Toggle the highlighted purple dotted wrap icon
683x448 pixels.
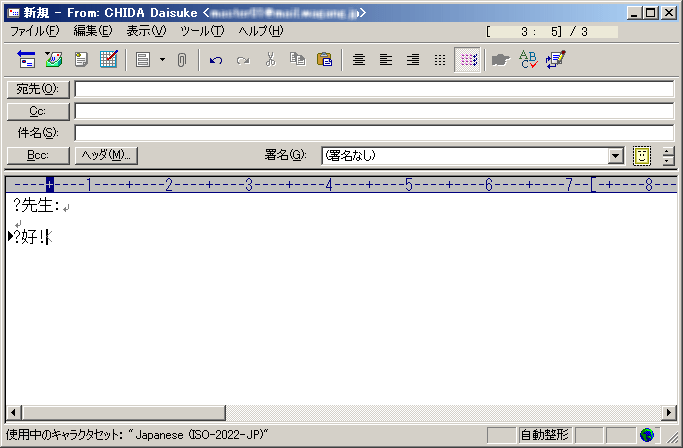click(467, 60)
